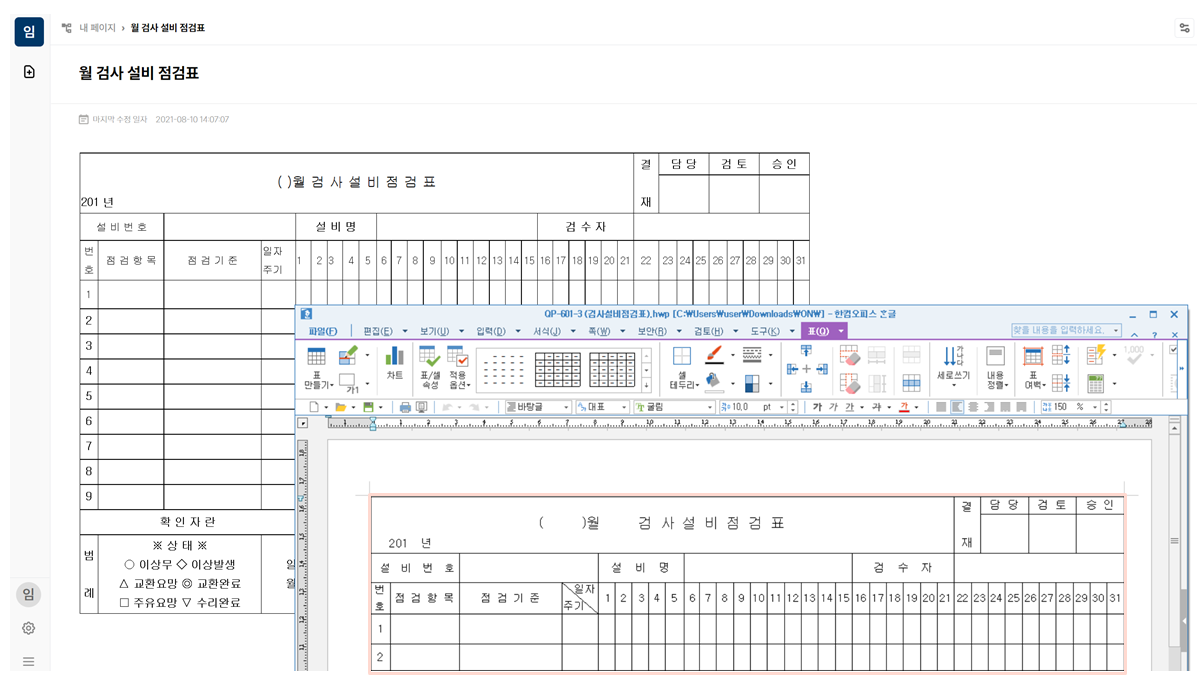Toggle the justify align paragraph button
Viewport: 1204px width, 680px height.
(x=941, y=407)
